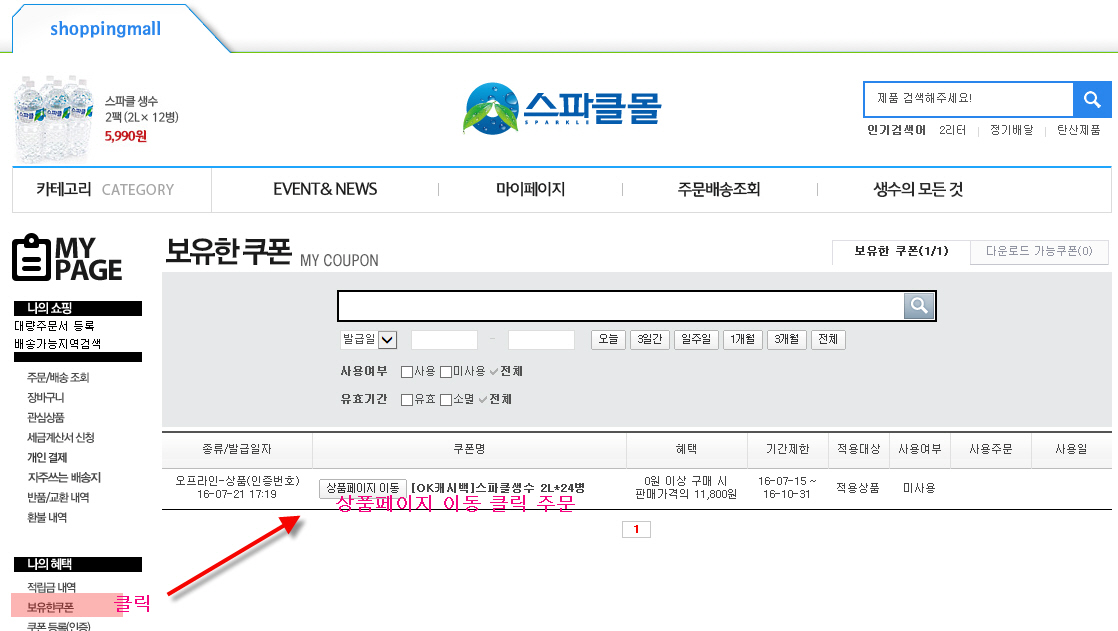This screenshot has height=631, width=1118.
Task: Check the 미사용 checkbox
Action: click(x=446, y=372)
